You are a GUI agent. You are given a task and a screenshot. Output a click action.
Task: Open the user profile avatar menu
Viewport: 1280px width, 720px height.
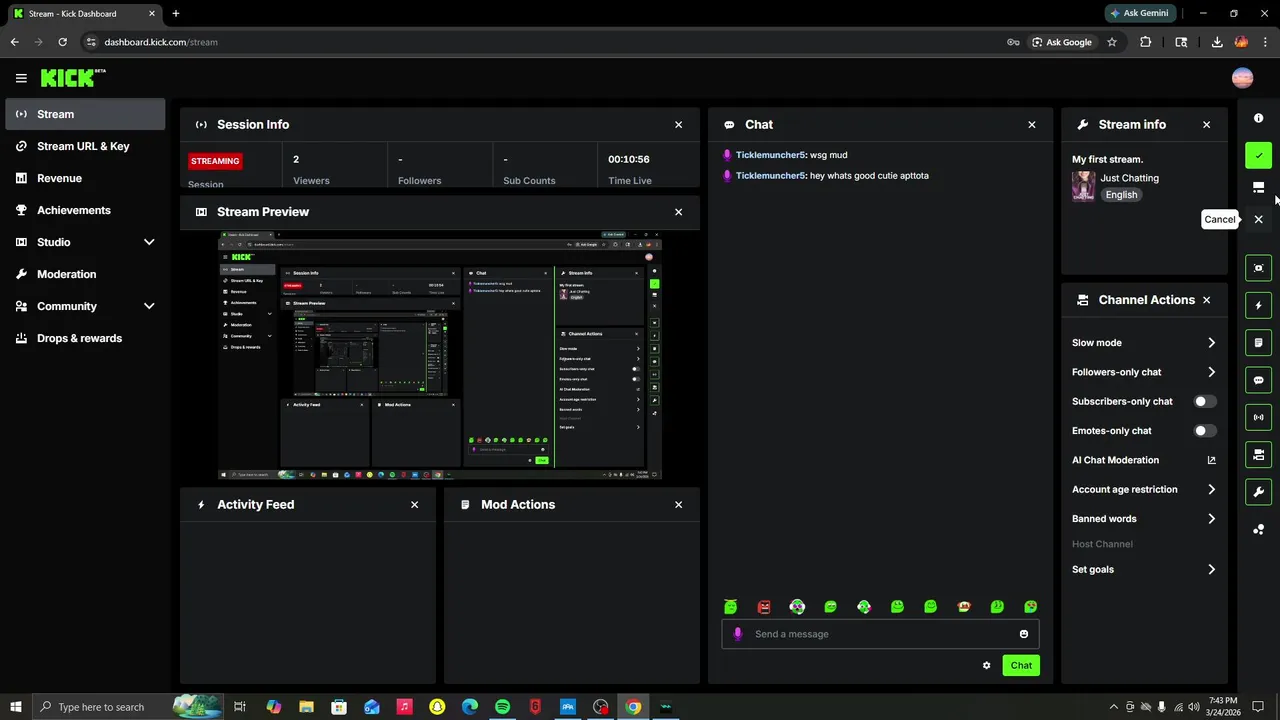[1242, 78]
